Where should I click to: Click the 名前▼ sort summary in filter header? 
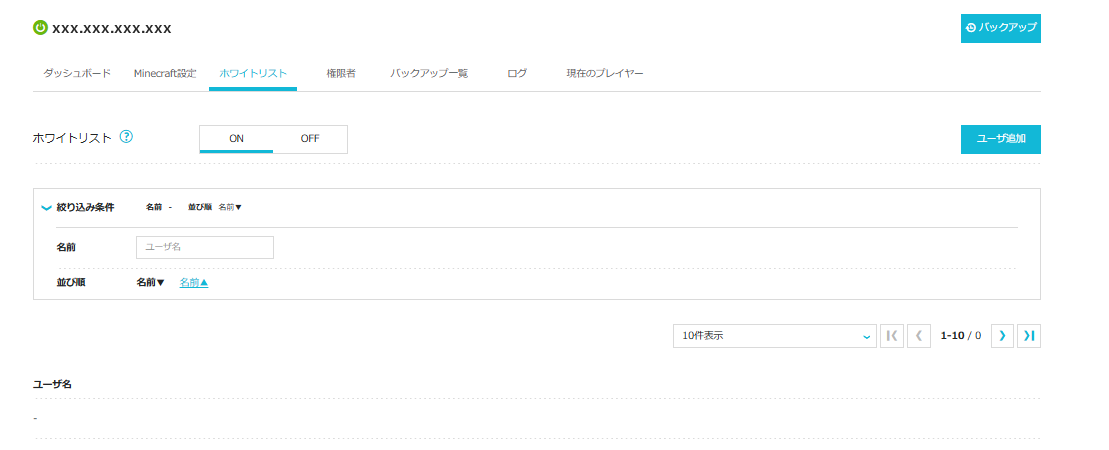[230, 207]
